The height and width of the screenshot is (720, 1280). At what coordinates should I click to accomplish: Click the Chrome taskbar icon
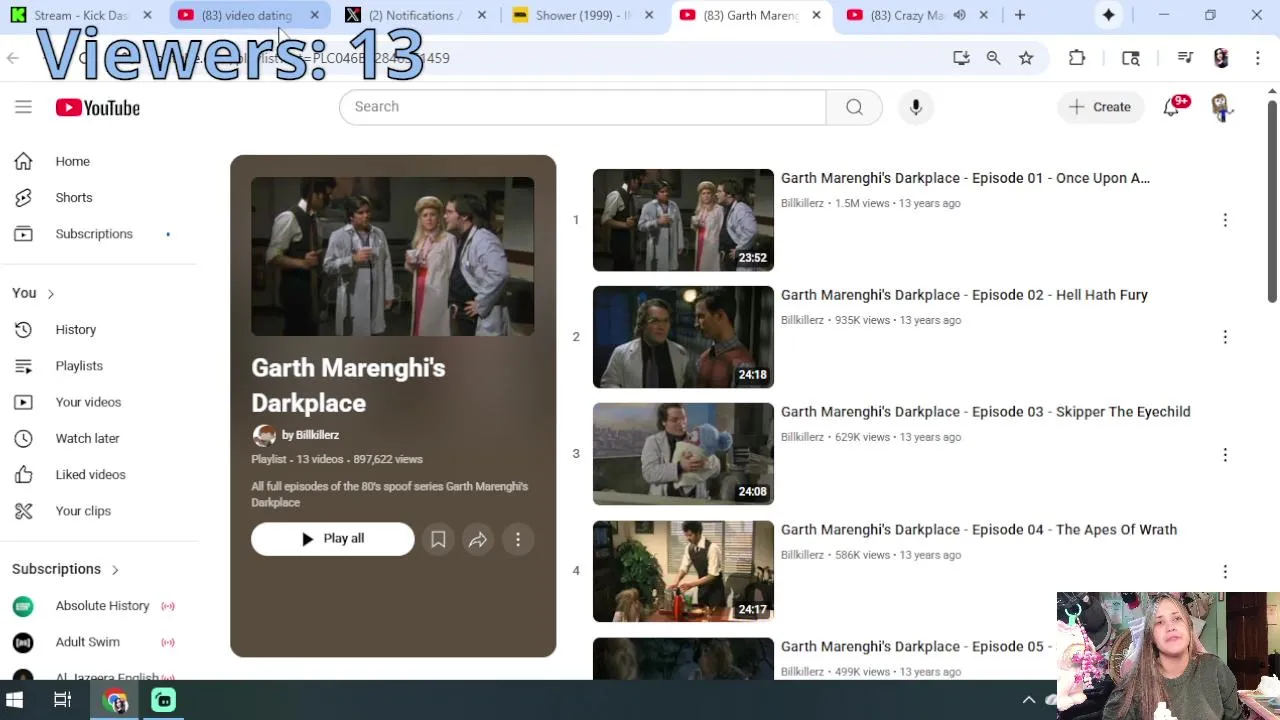[115, 700]
